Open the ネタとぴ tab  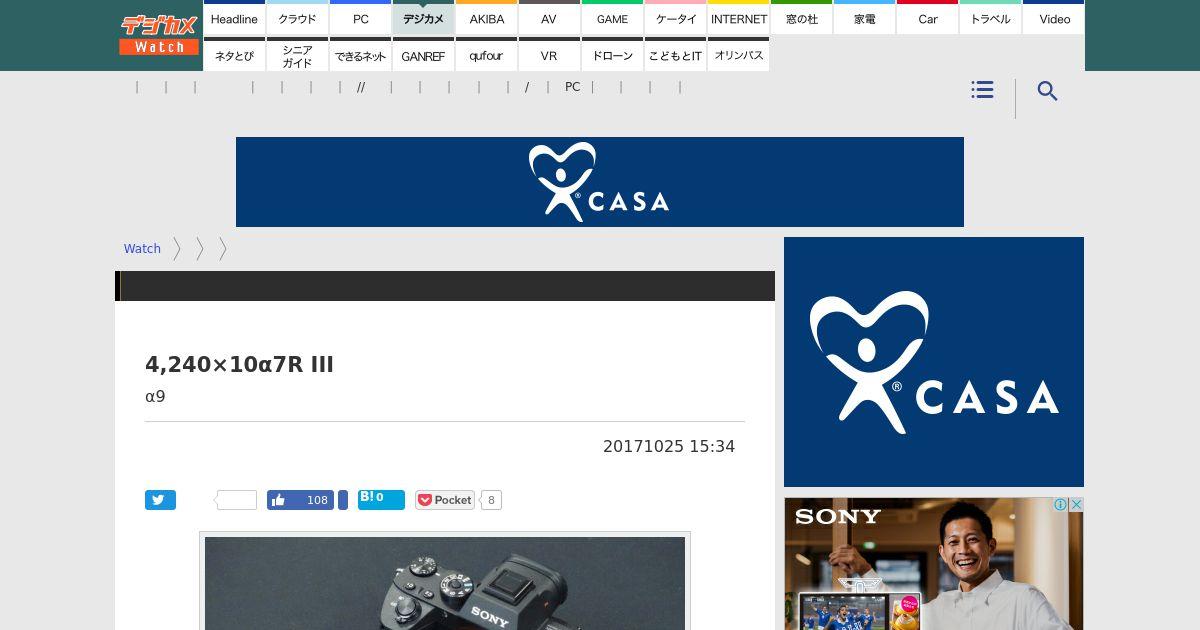(x=234, y=55)
